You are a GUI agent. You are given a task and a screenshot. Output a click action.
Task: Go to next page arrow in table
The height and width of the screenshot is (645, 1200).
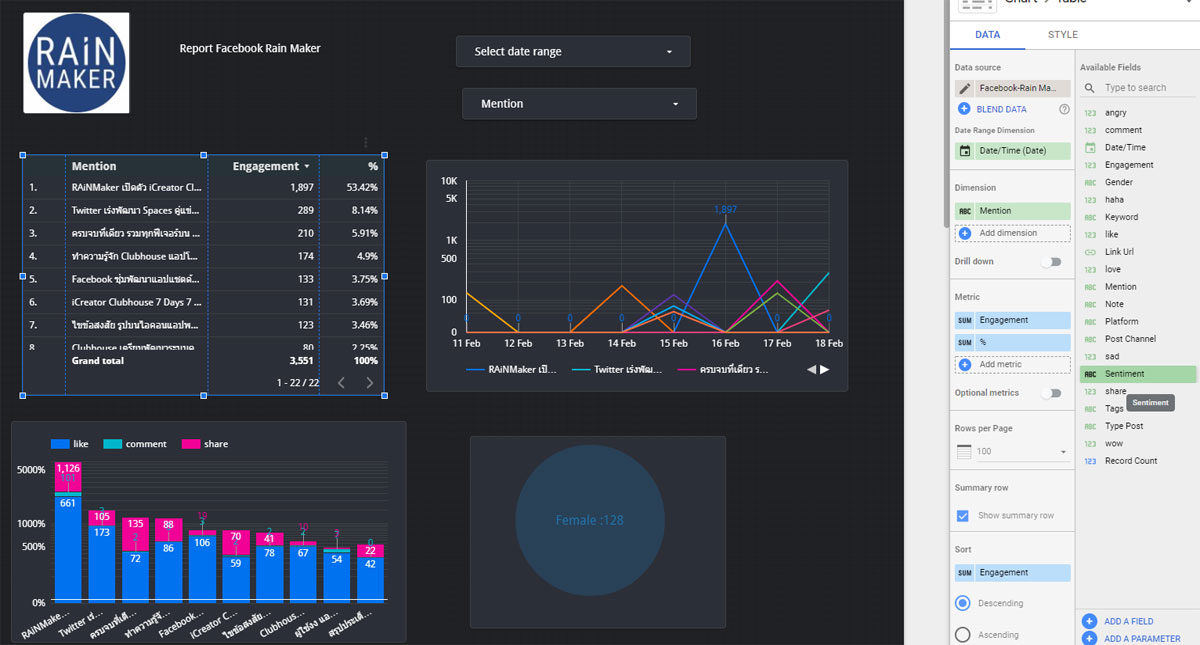click(370, 382)
